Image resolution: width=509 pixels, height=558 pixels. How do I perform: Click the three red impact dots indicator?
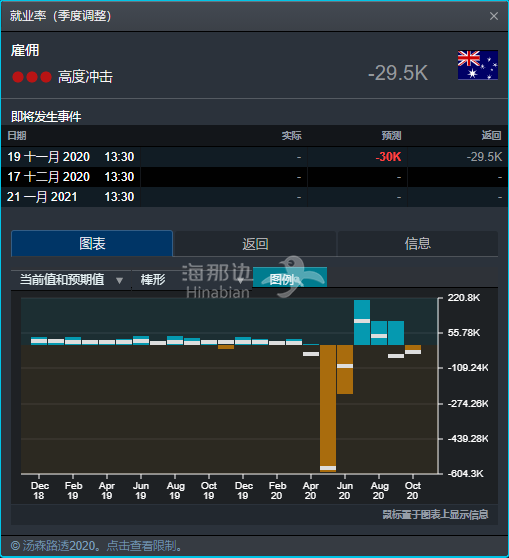pyautogui.click(x=32, y=77)
